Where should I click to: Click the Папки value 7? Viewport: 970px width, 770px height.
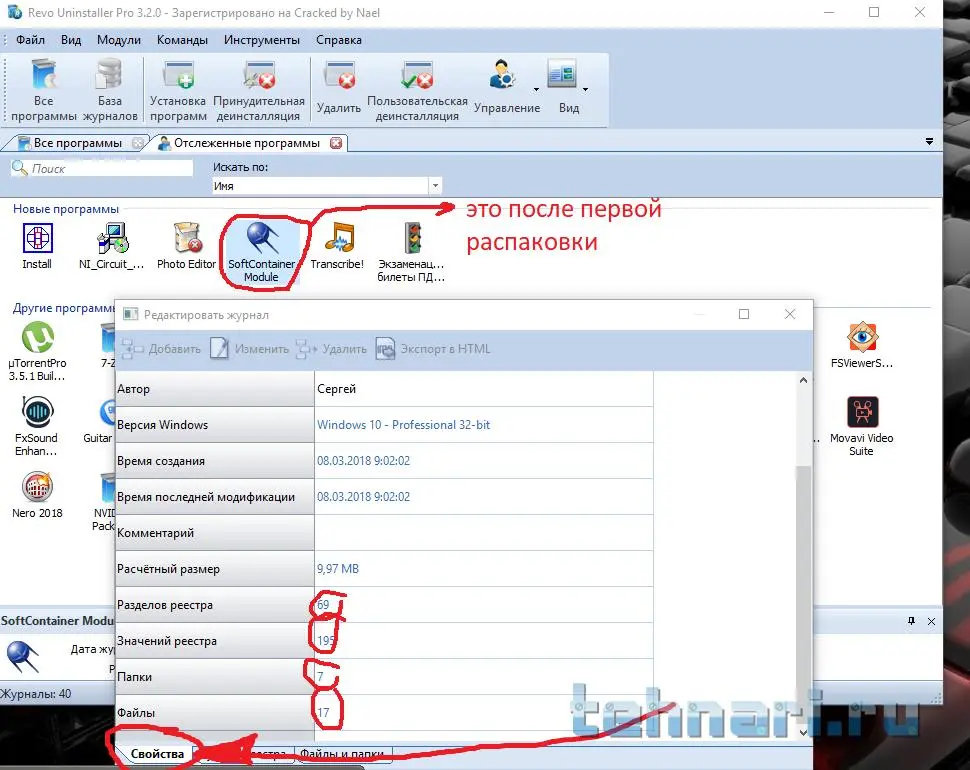tap(320, 677)
